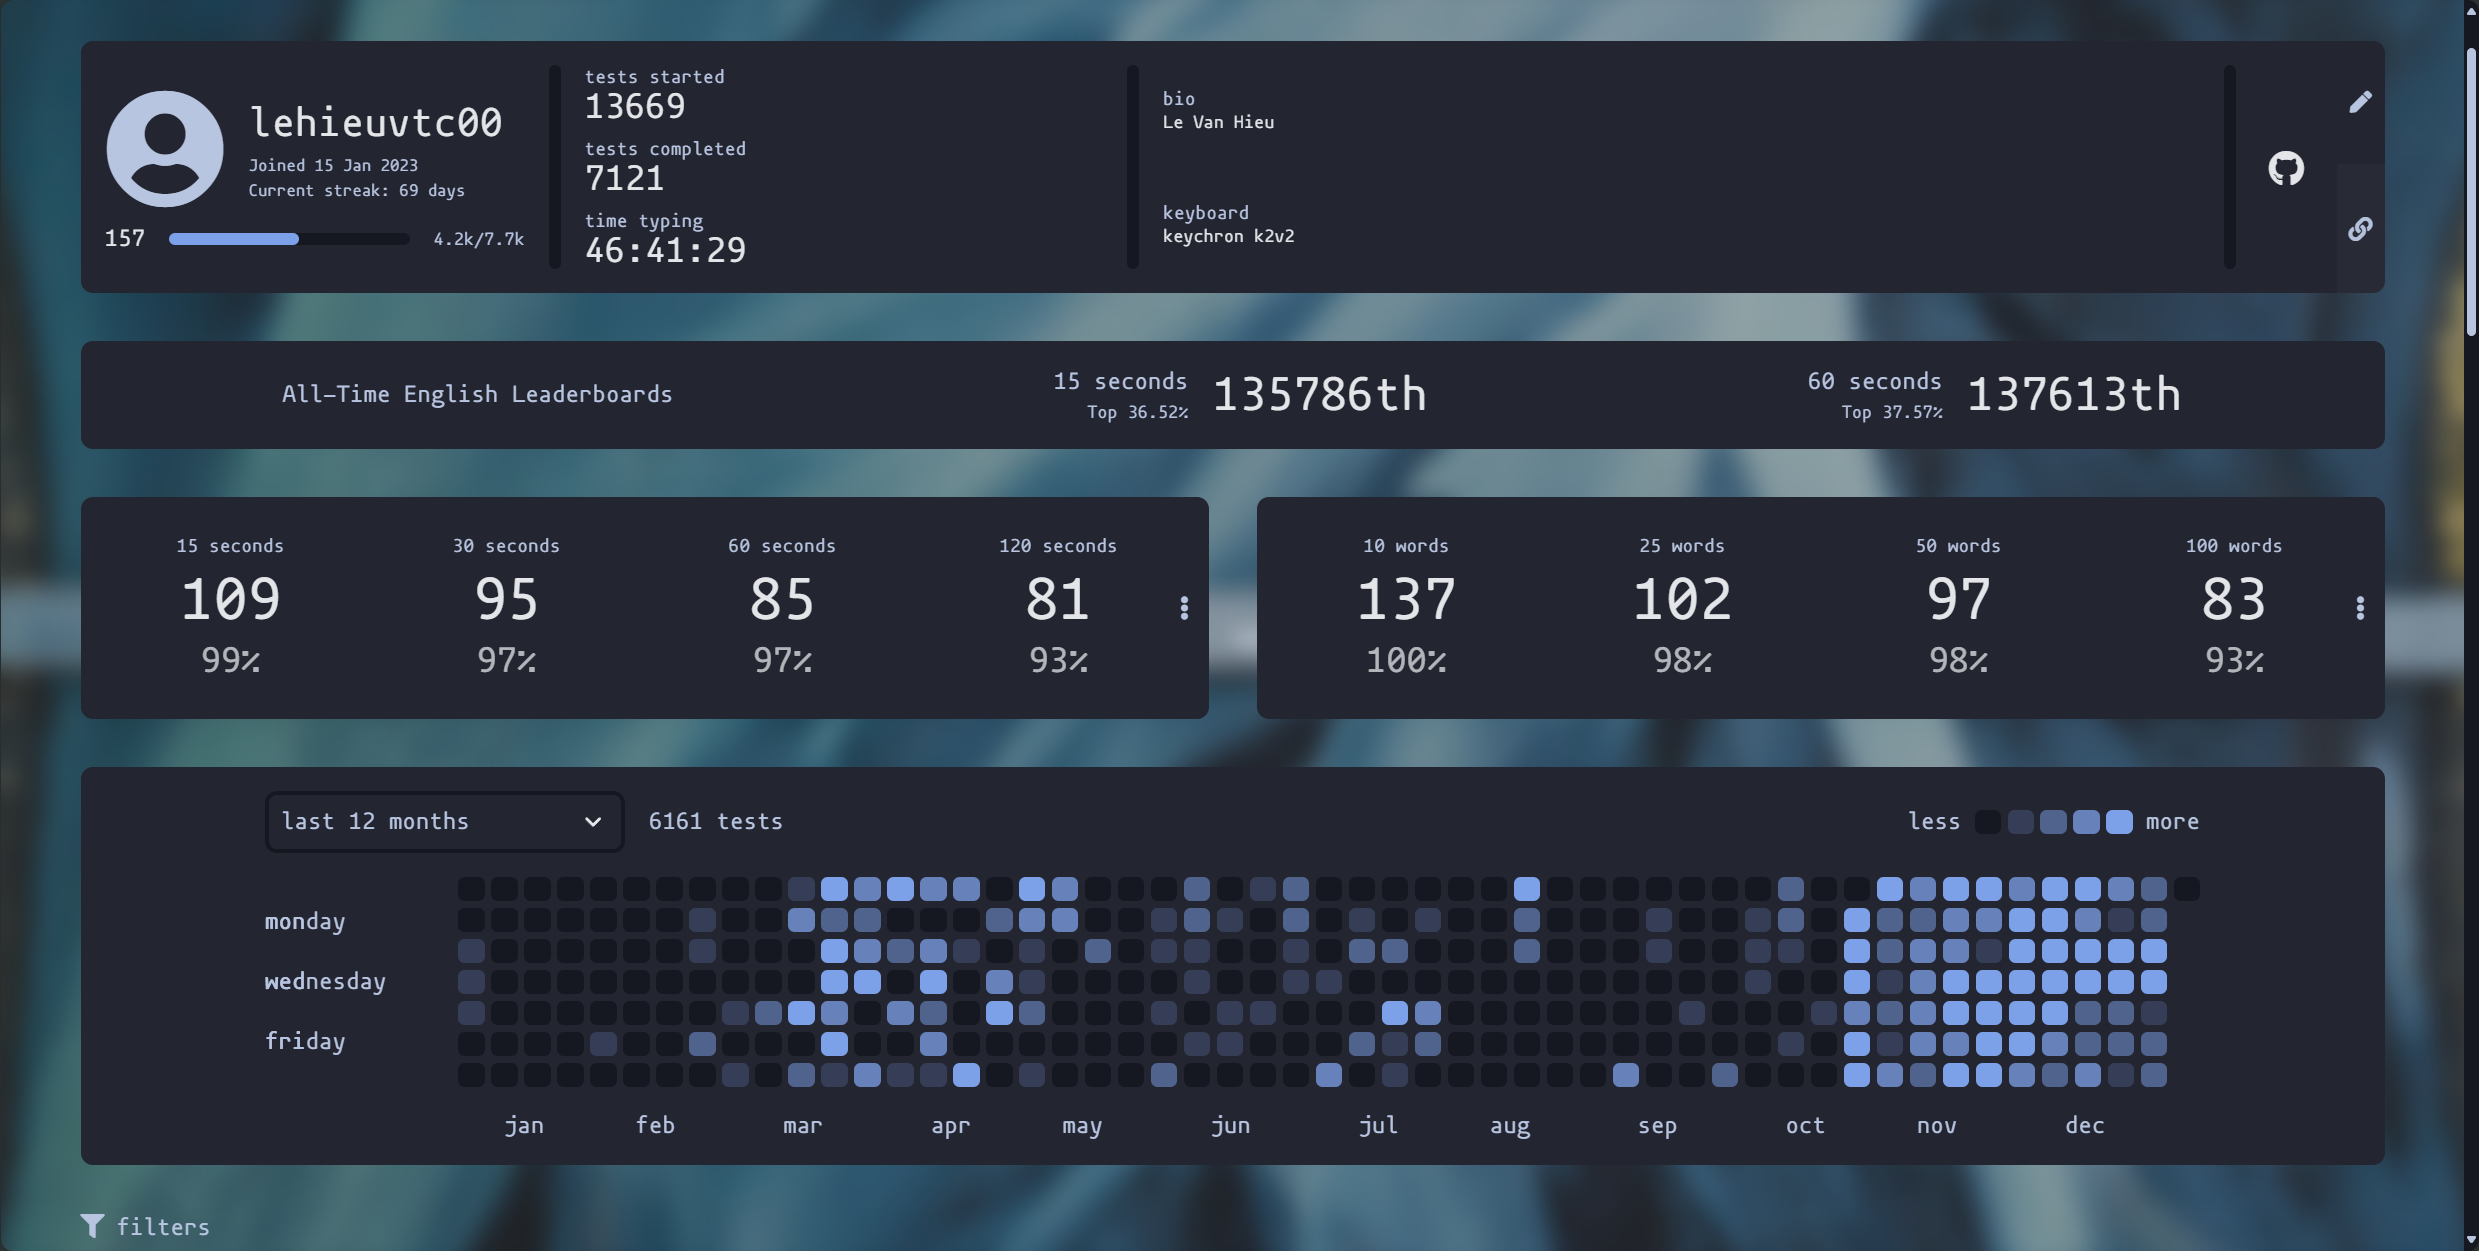The image size is (2479, 1251).
Task: Open the GitHub profile icon link
Action: (x=2286, y=168)
